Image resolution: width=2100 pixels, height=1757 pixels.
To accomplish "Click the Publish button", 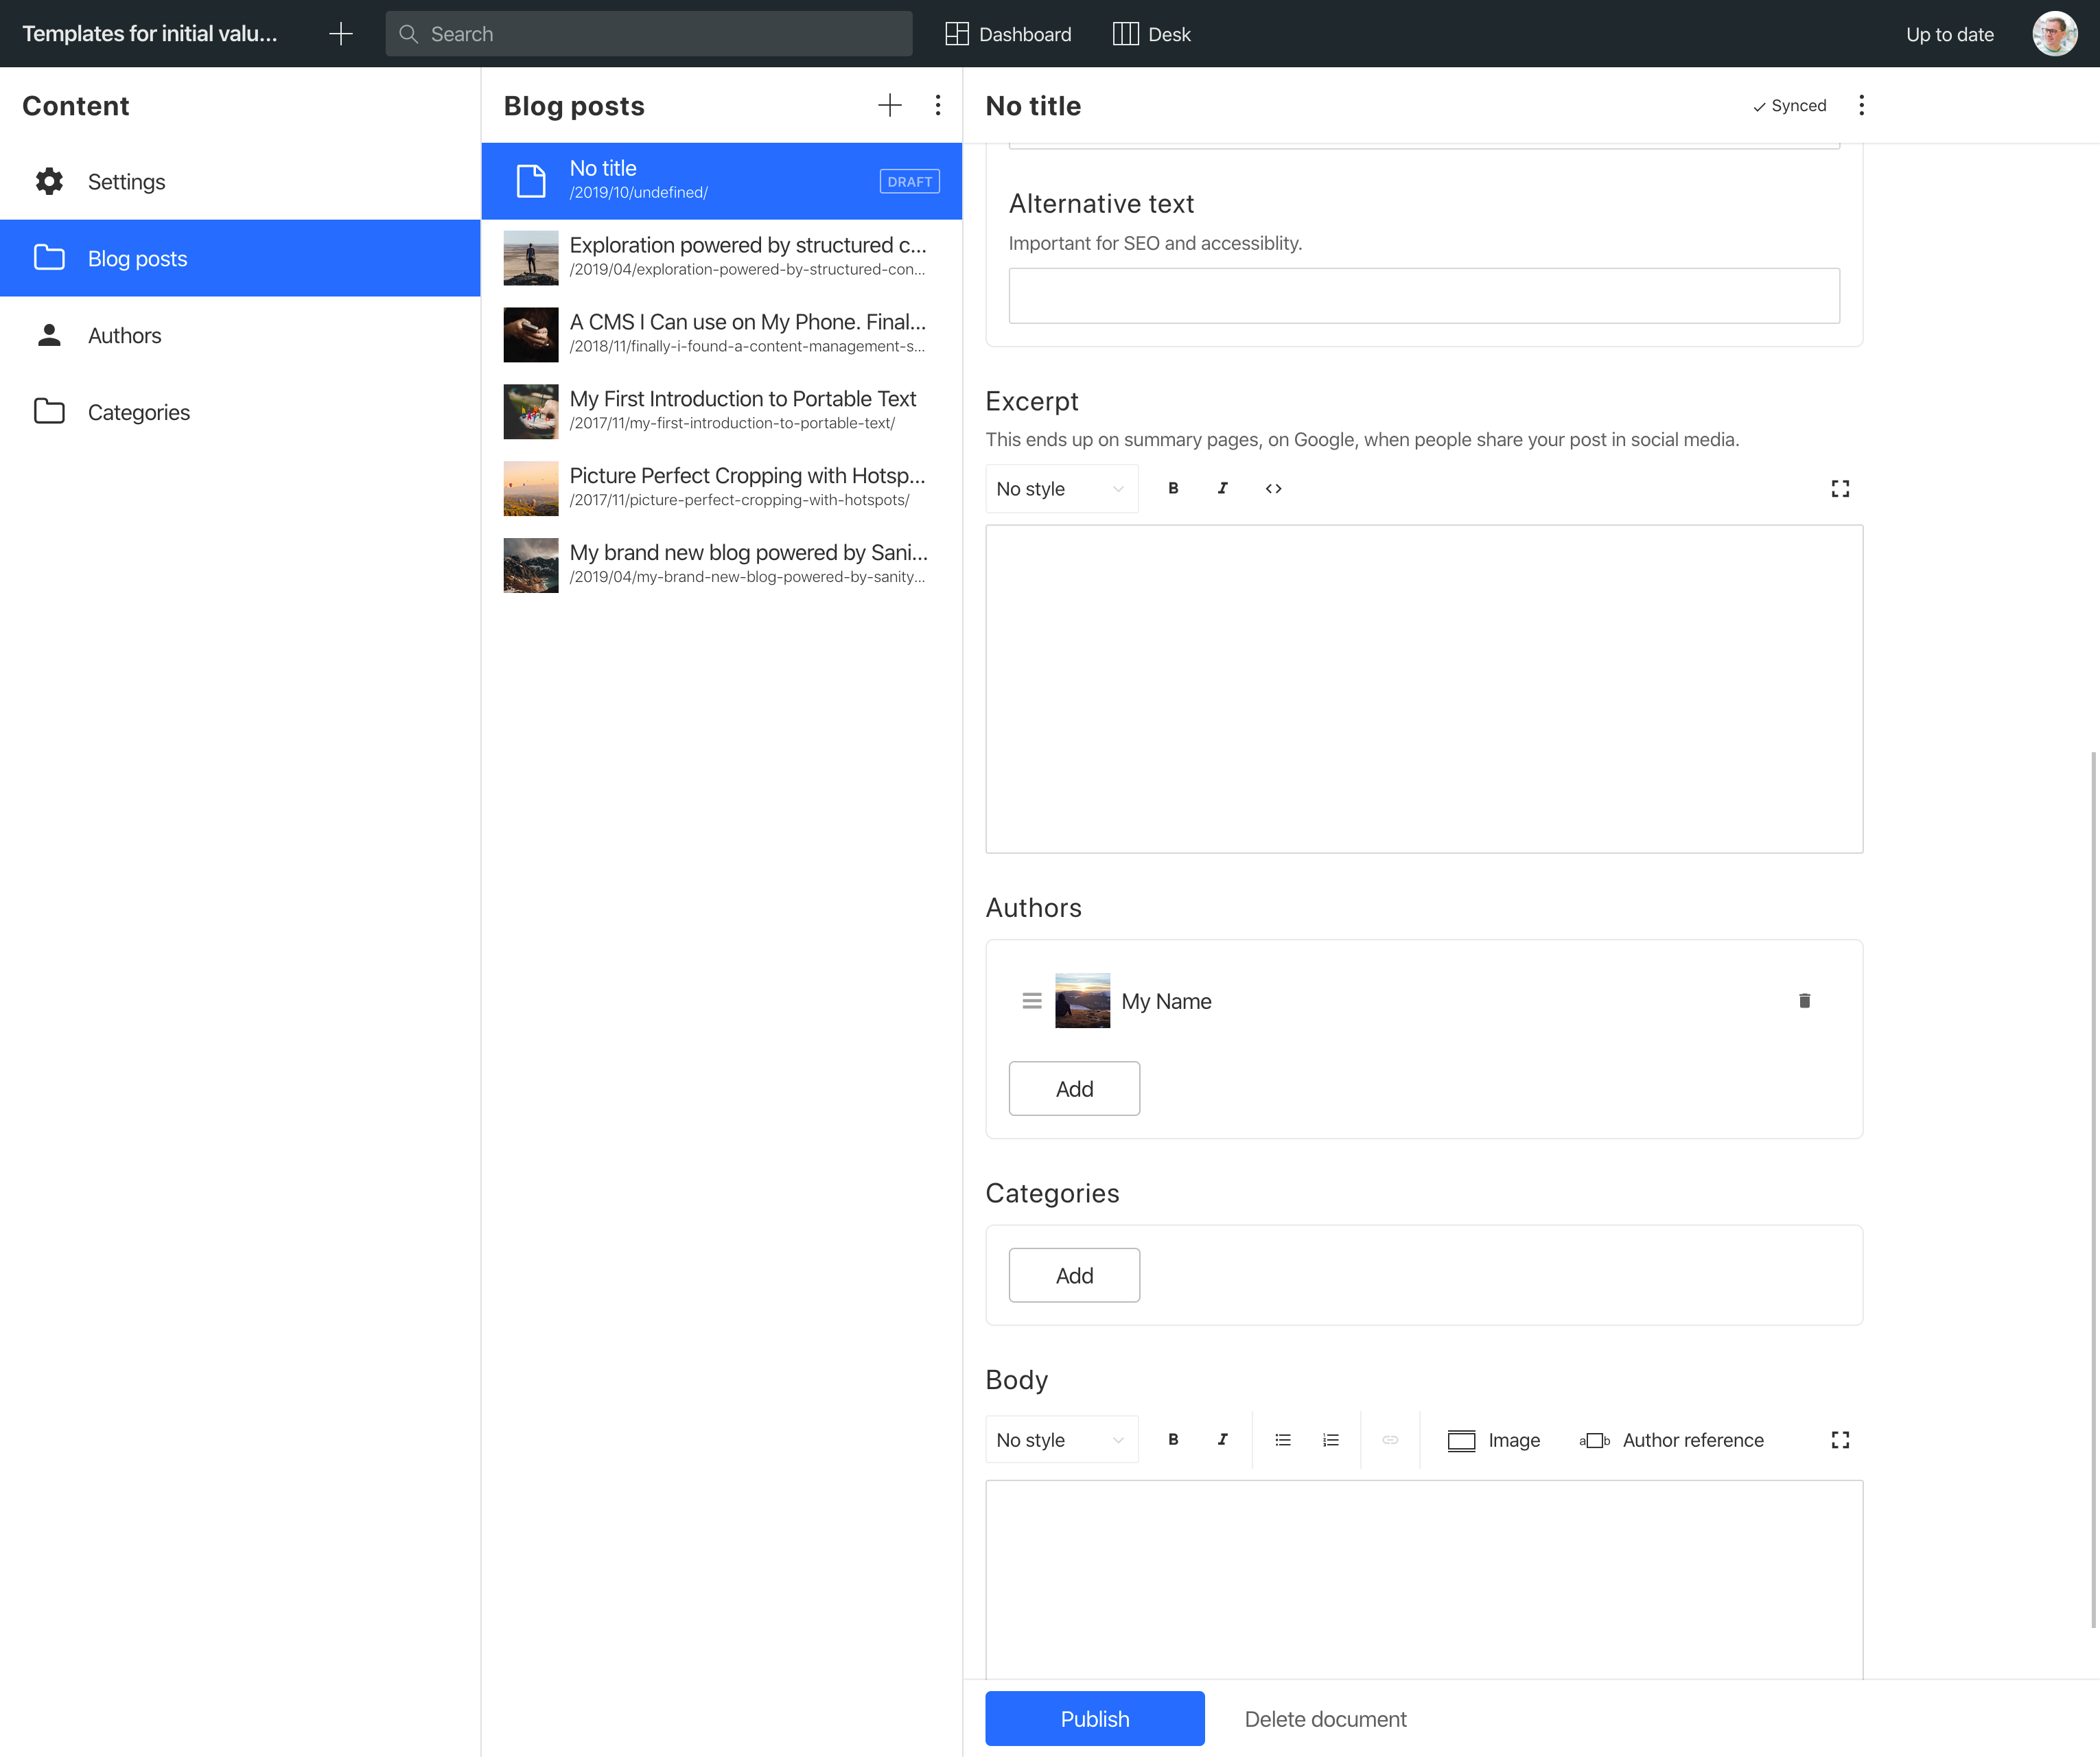I will (x=1094, y=1718).
